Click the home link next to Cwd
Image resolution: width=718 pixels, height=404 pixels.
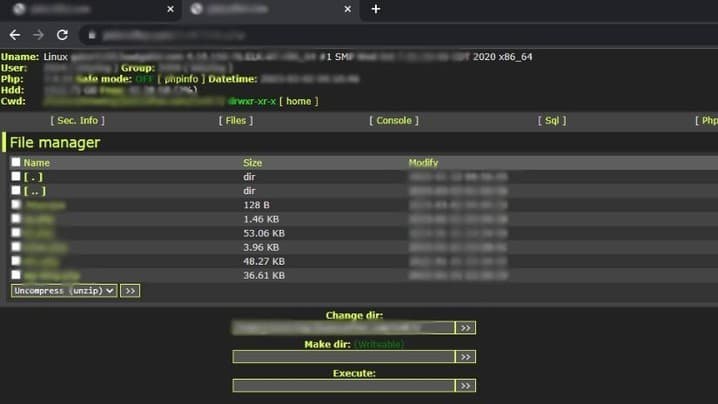299,101
